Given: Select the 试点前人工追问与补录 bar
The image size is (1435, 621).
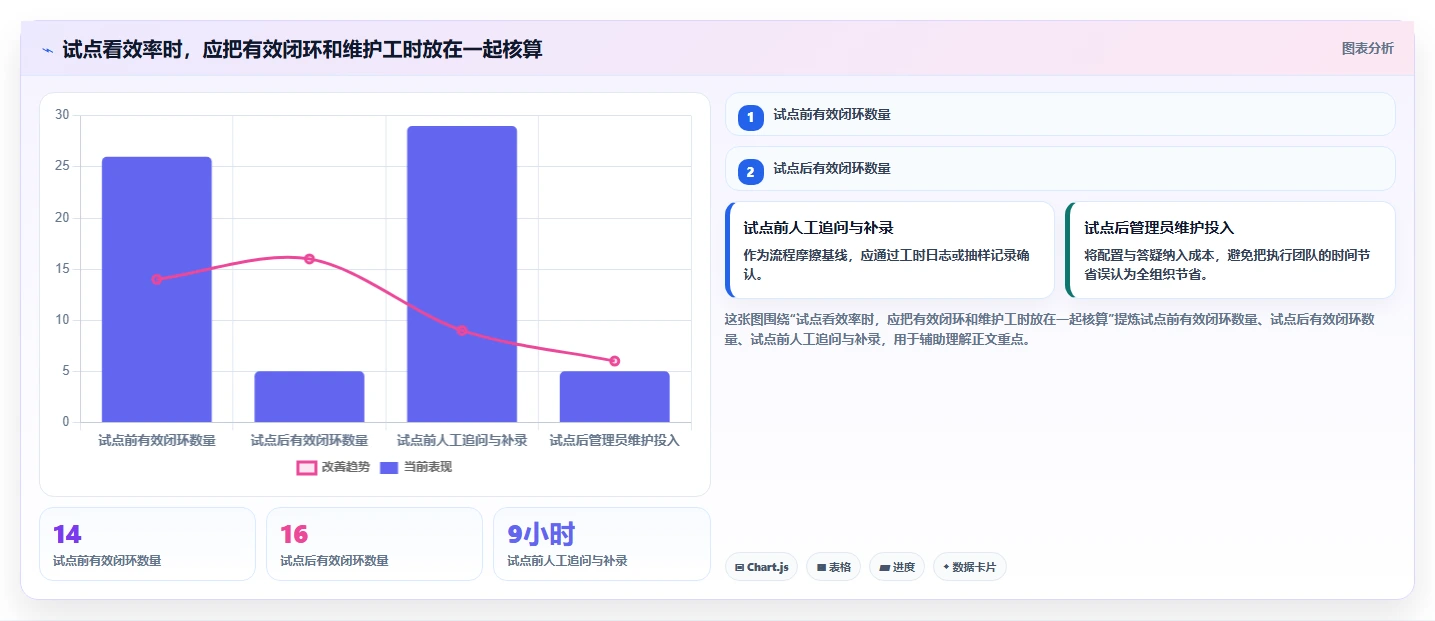Looking at the screenshot, I should [462, 274].
